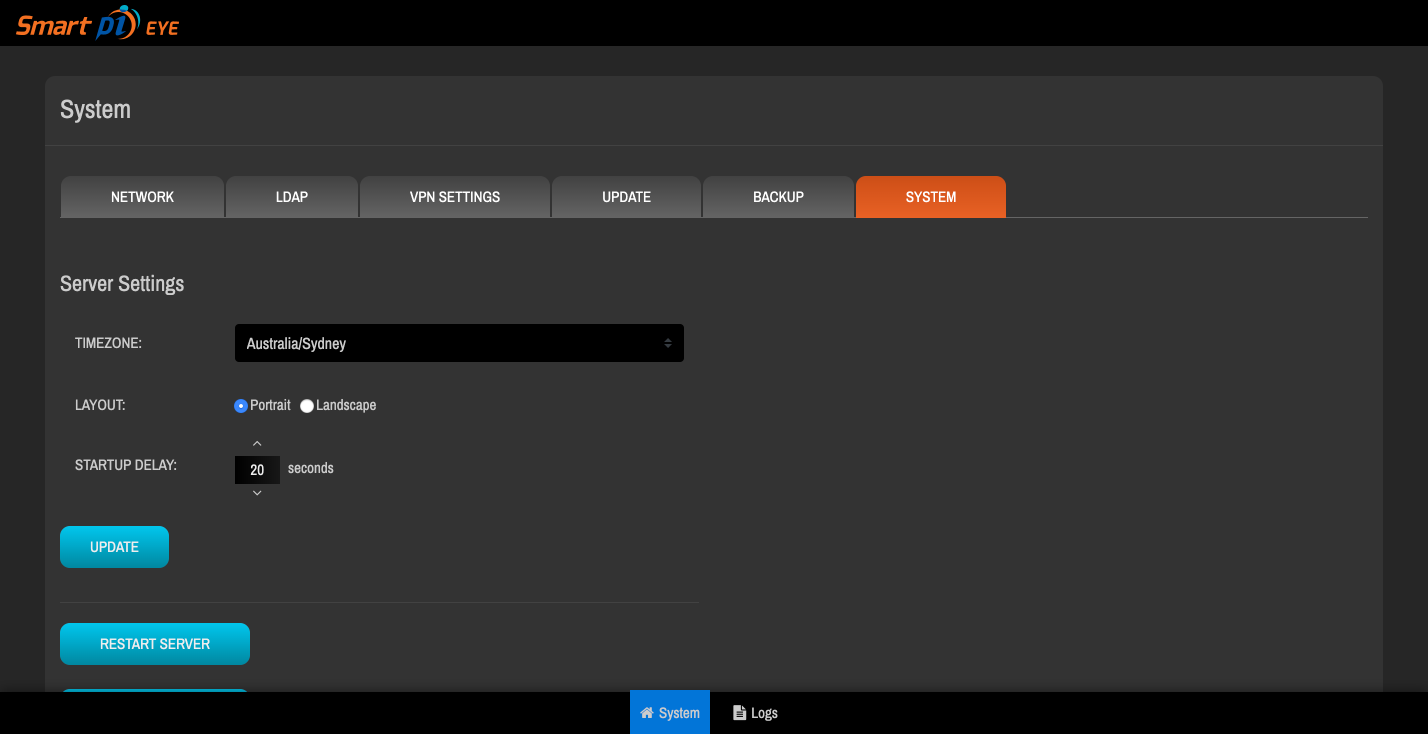
Task: Click the startup delay input field
Action: pos(257,468)
